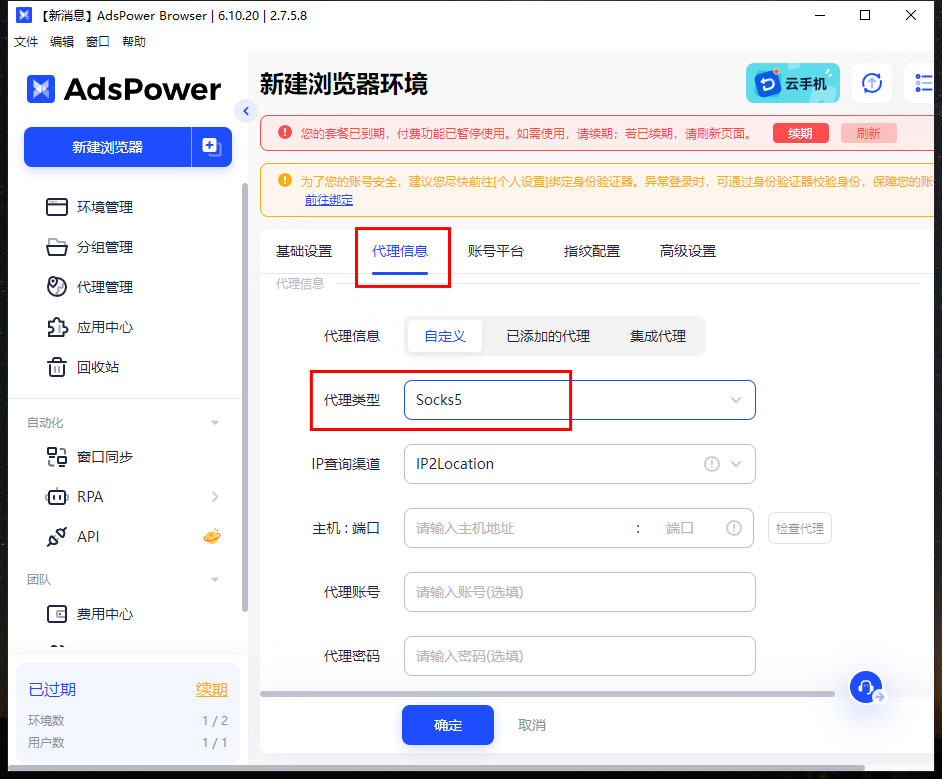Click the info icon in port field
Viewport: 942px width, 779px height.
click(x=734, y=528)
